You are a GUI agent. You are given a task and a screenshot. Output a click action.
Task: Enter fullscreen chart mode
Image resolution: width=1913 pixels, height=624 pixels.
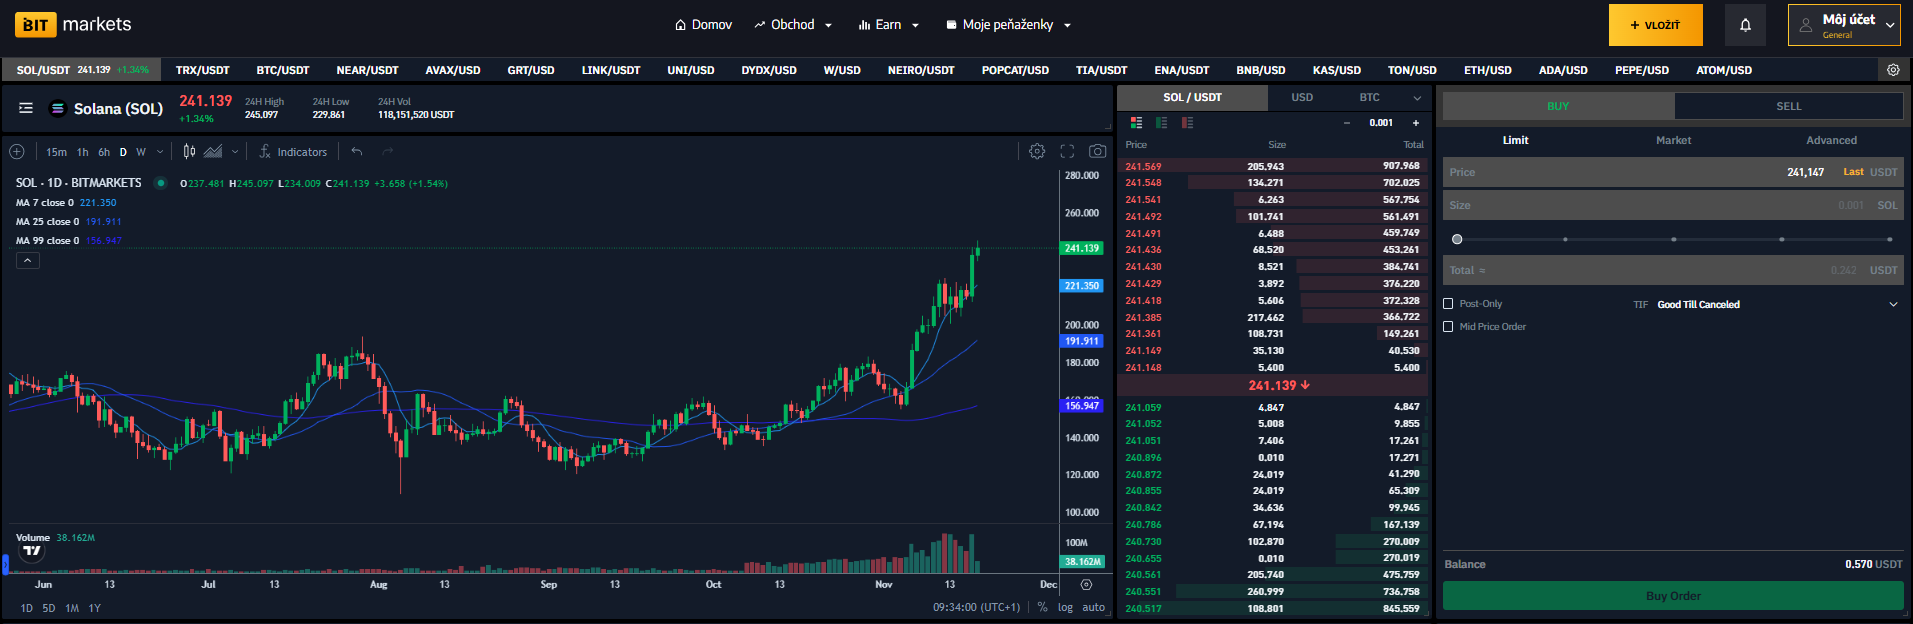[1067, 151]
